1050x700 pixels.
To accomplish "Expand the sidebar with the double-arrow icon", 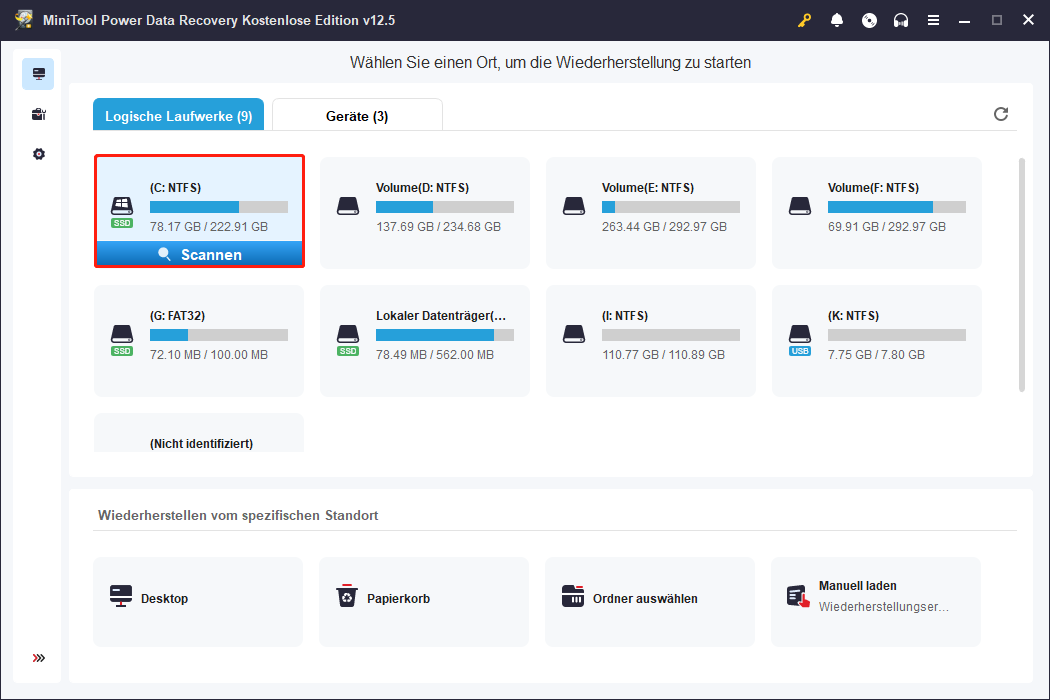I will click(39, 658).
